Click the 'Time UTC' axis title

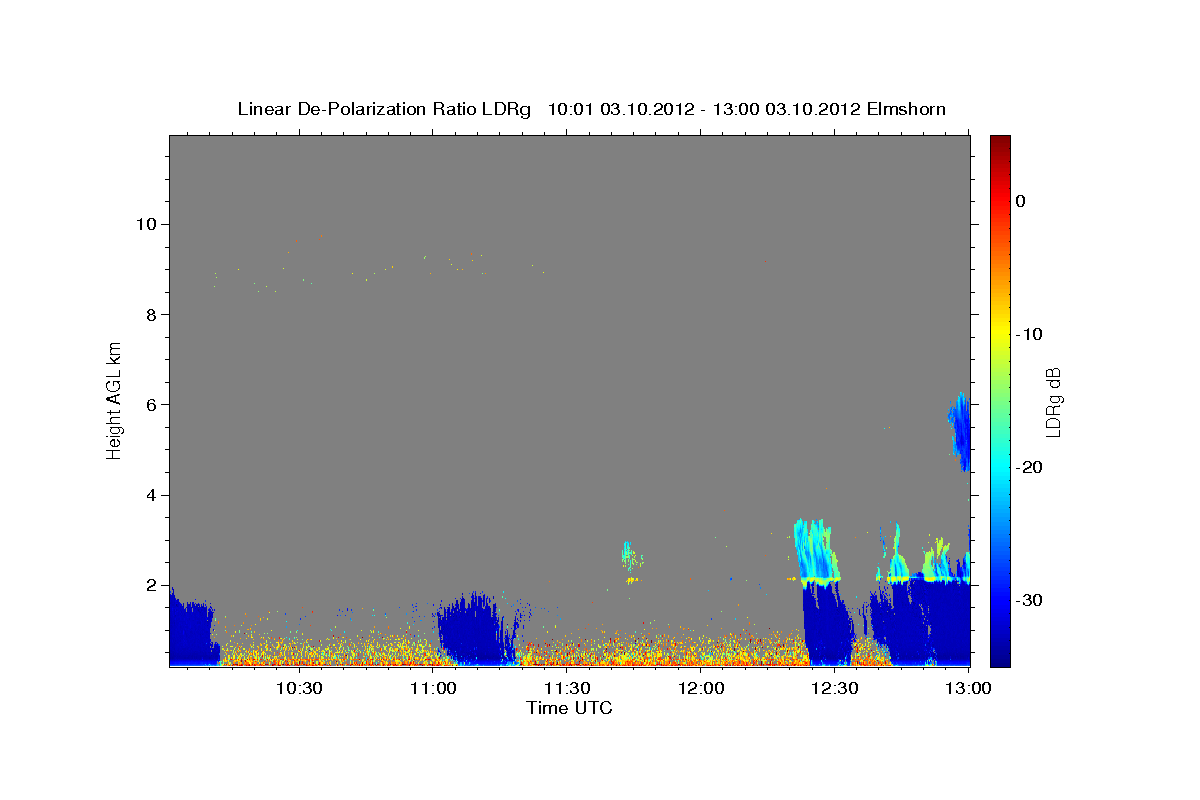[x=569, y=708]
